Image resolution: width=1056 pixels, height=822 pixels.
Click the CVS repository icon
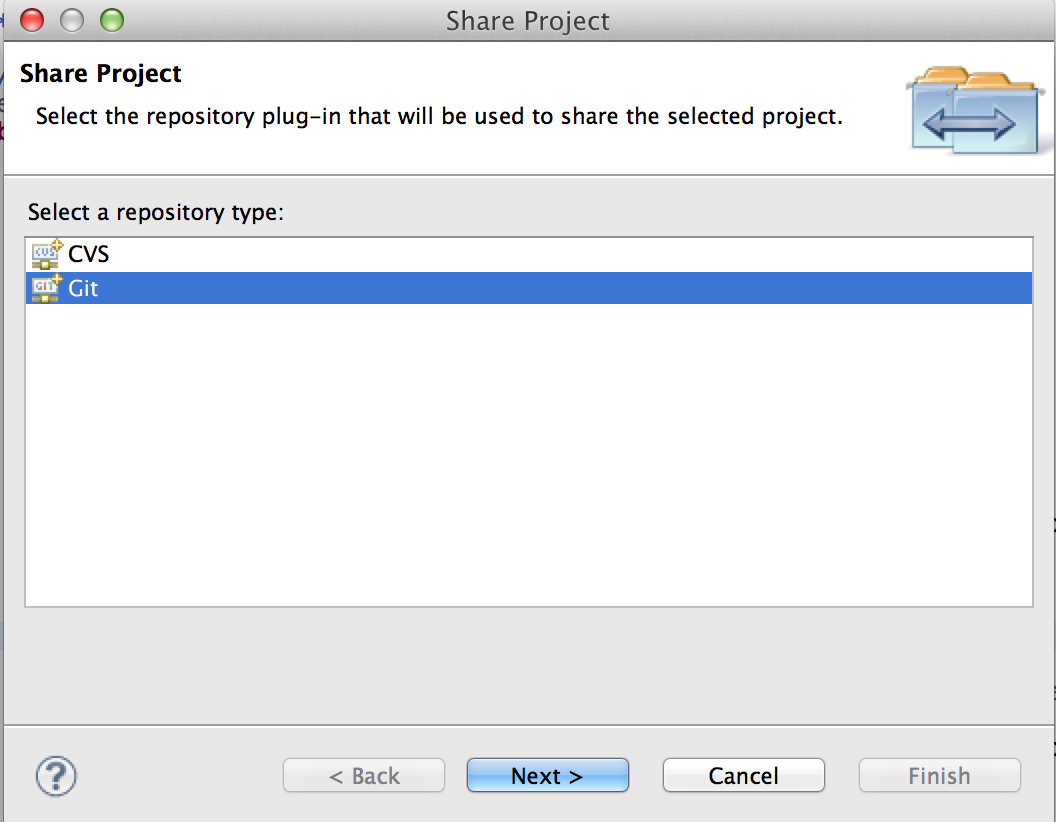click(x=46, y=254)
